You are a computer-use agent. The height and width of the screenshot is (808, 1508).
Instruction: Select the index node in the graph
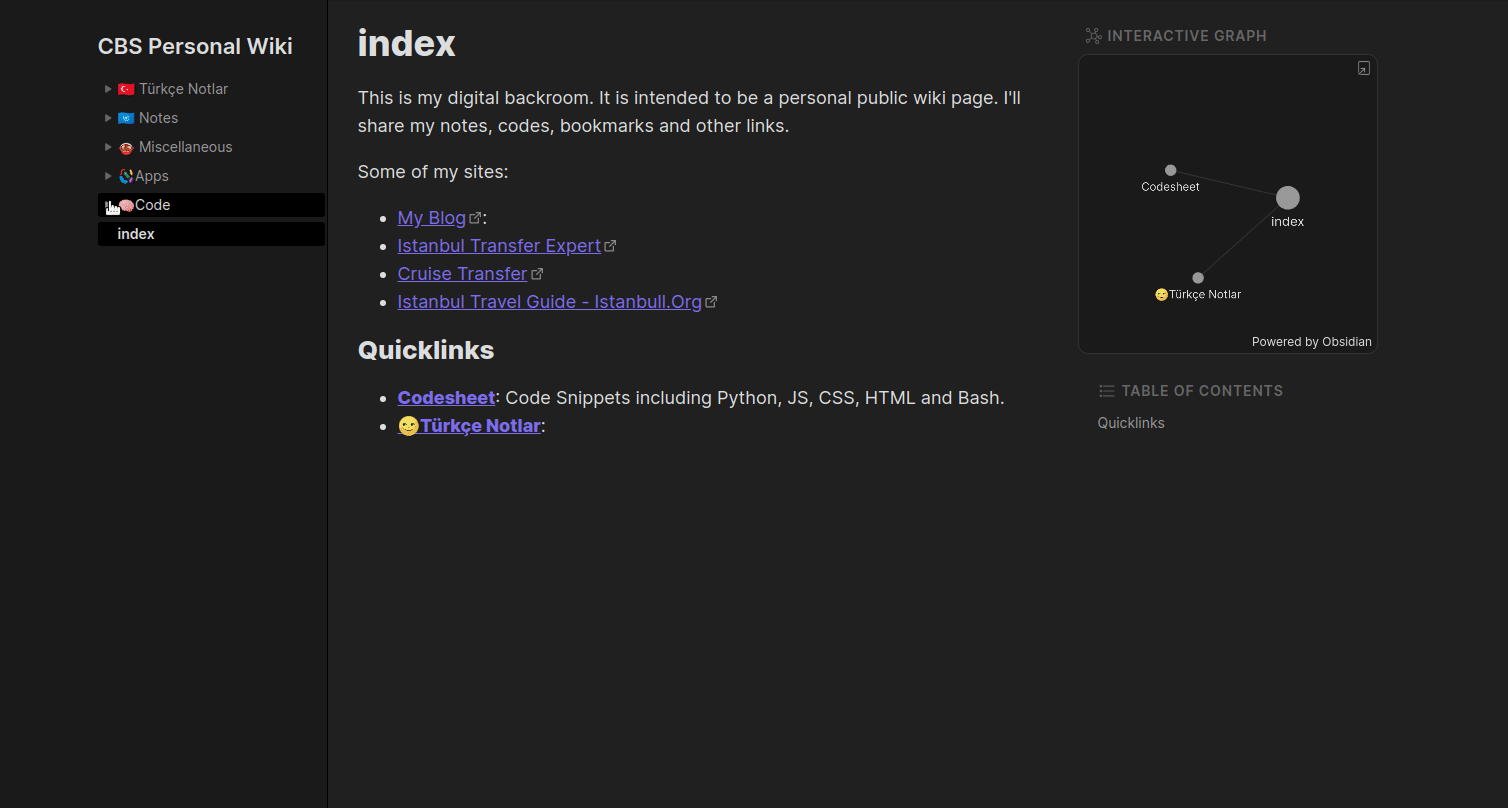point(1288,198)
